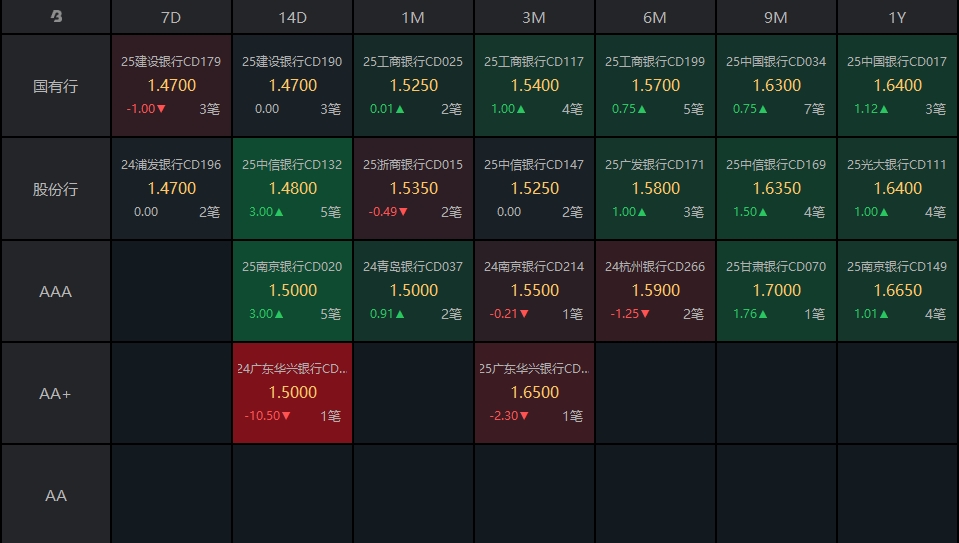Open the 24青岛银行CD037 cell
959x543 pixels.
pyautogui.click(x=413, y=290)
